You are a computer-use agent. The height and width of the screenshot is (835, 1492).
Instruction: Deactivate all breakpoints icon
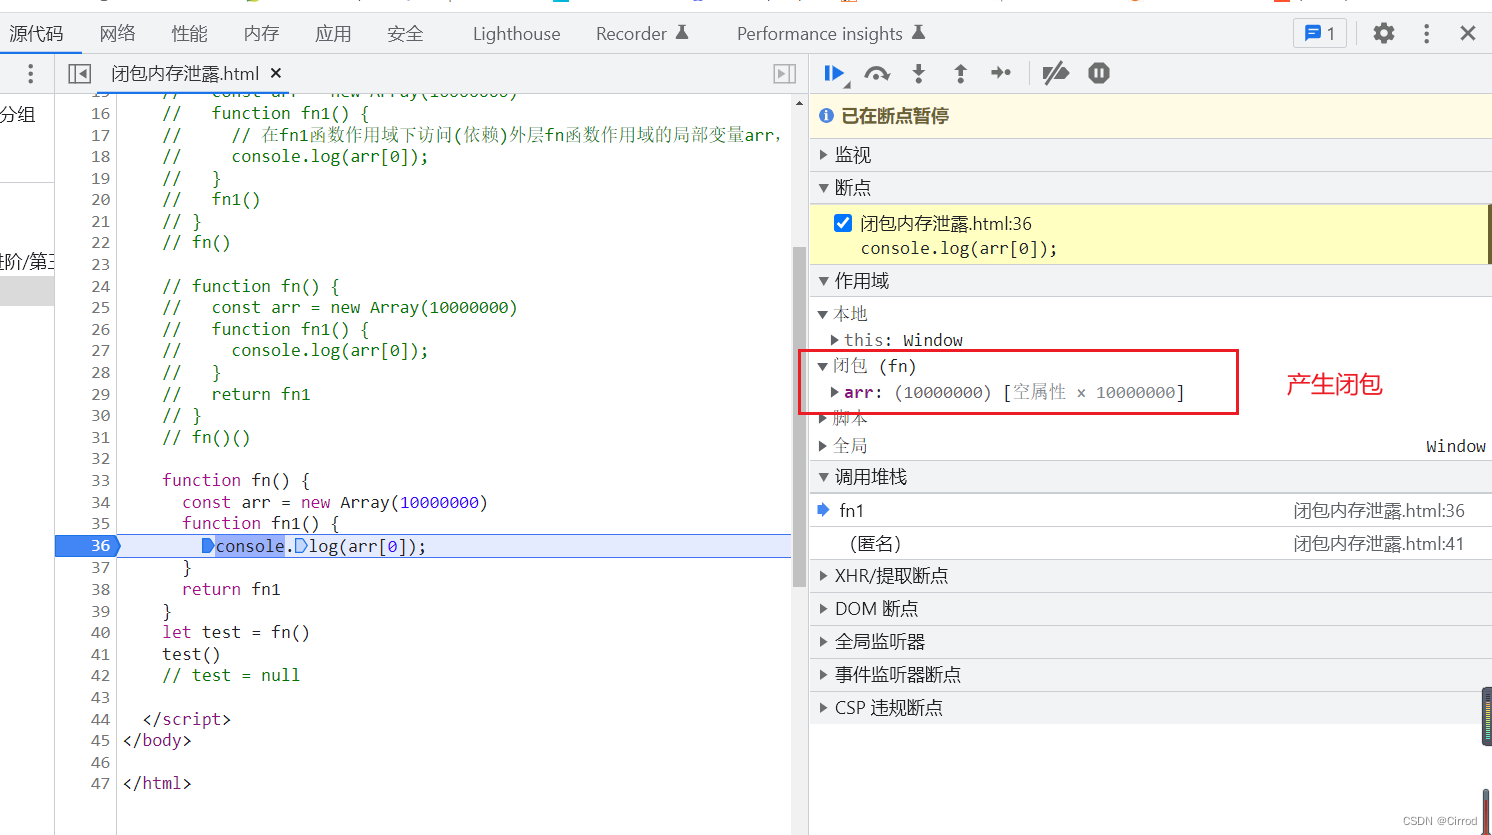point(1055,73)
